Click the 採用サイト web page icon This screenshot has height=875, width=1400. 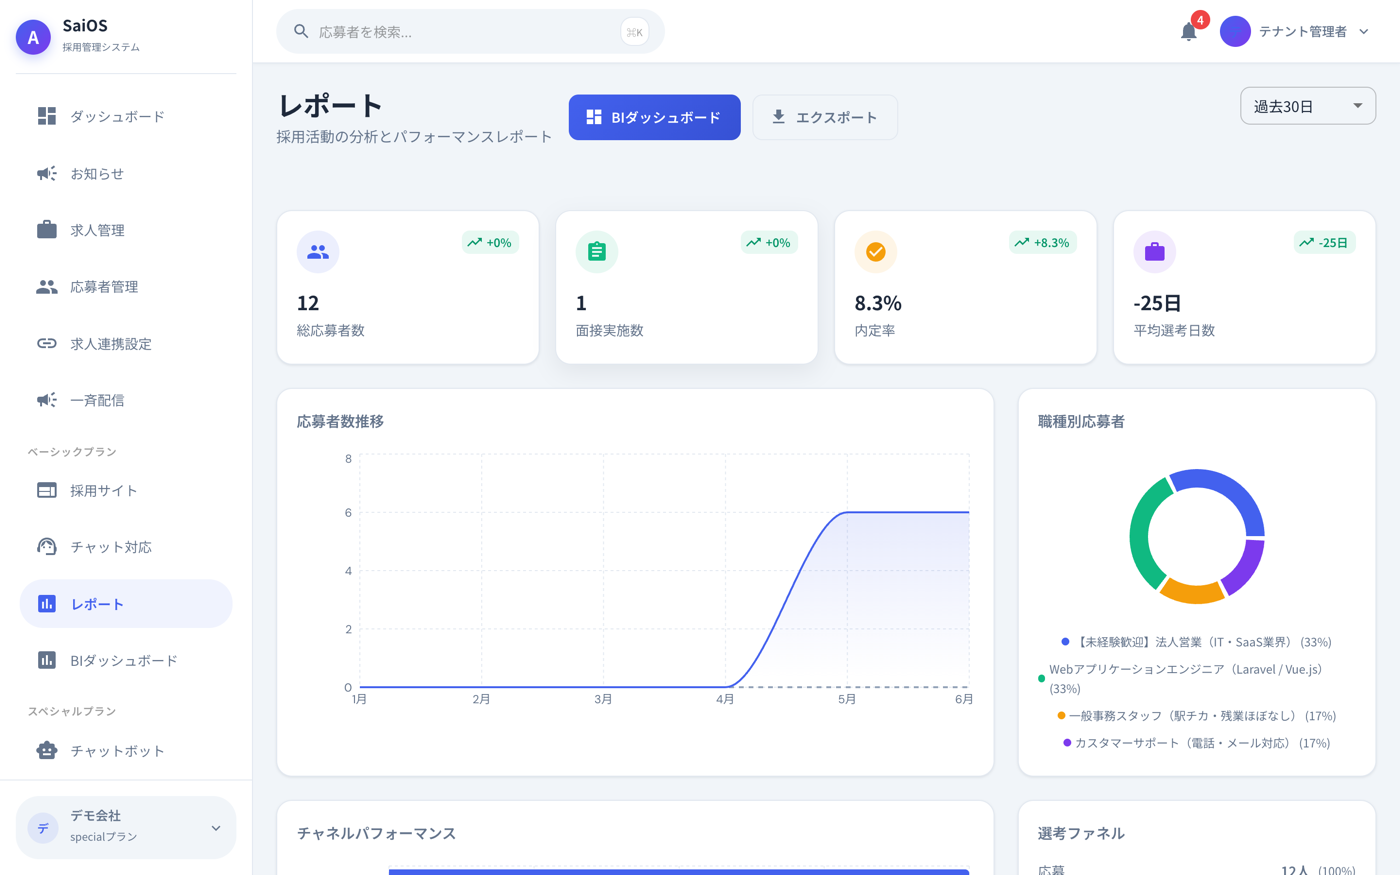tap(47, 490)
